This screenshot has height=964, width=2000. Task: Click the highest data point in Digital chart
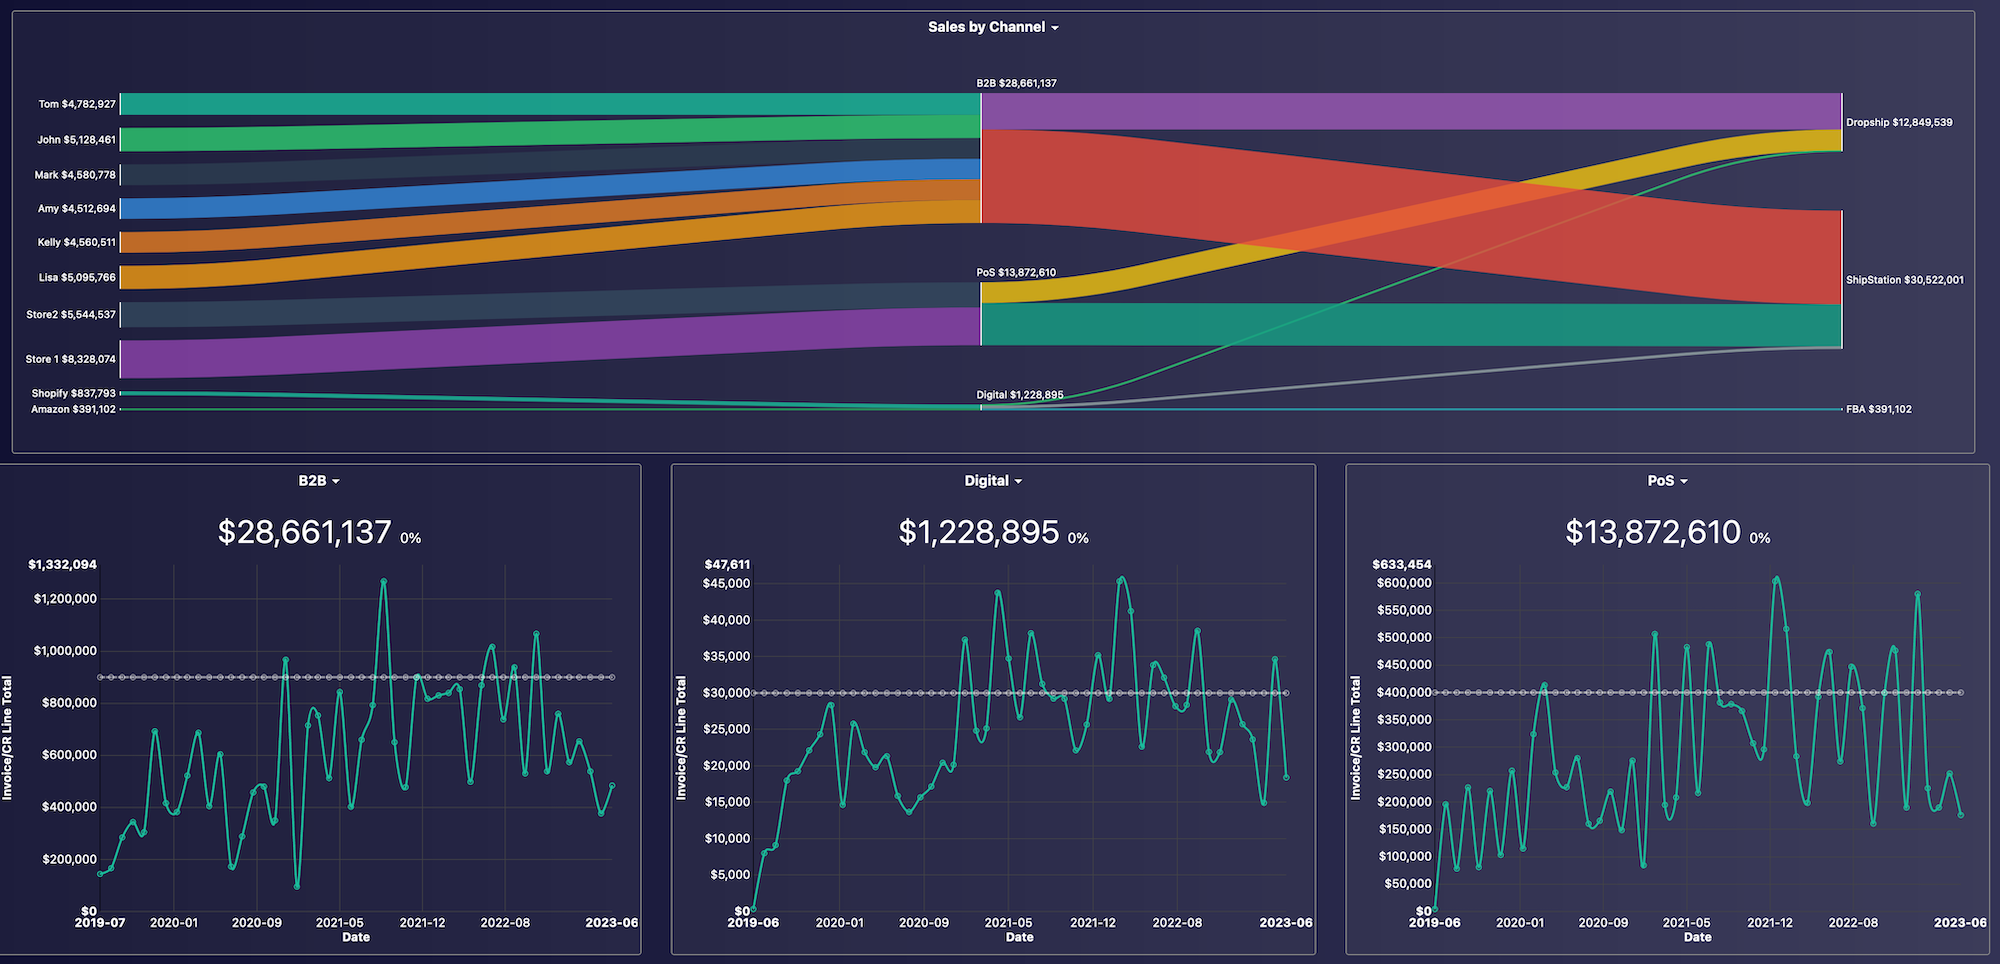(1121, 579)
